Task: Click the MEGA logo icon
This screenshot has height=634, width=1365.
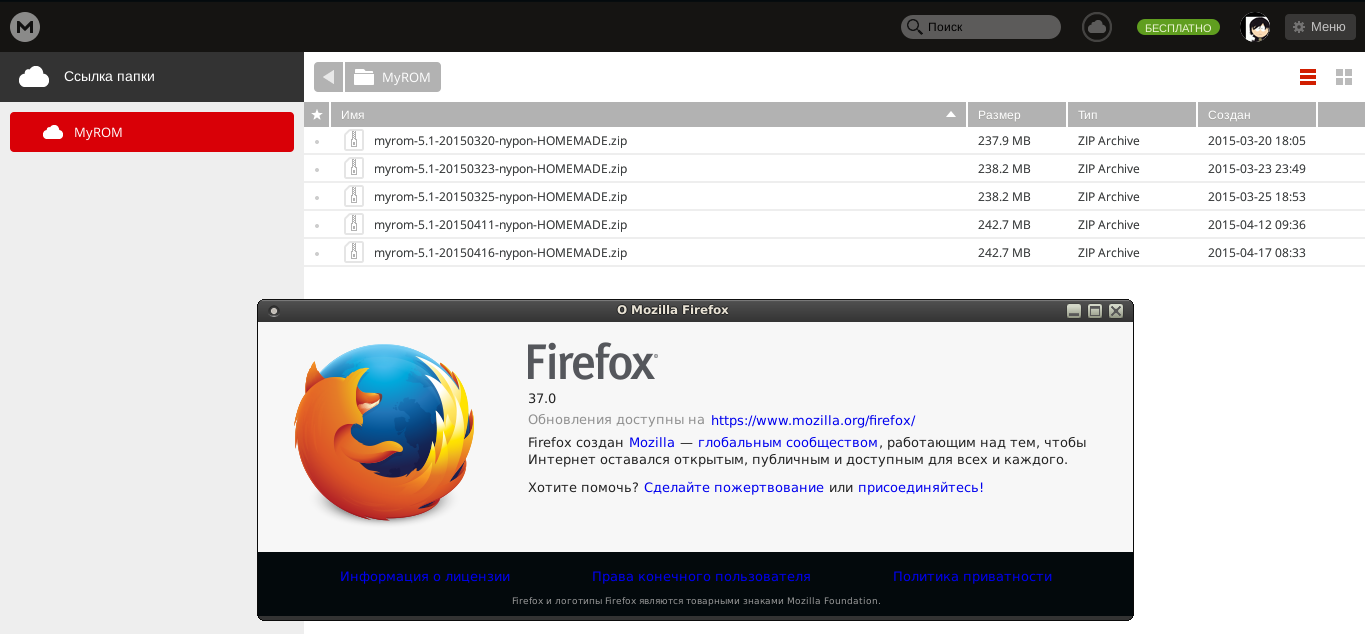Action: 25,27
